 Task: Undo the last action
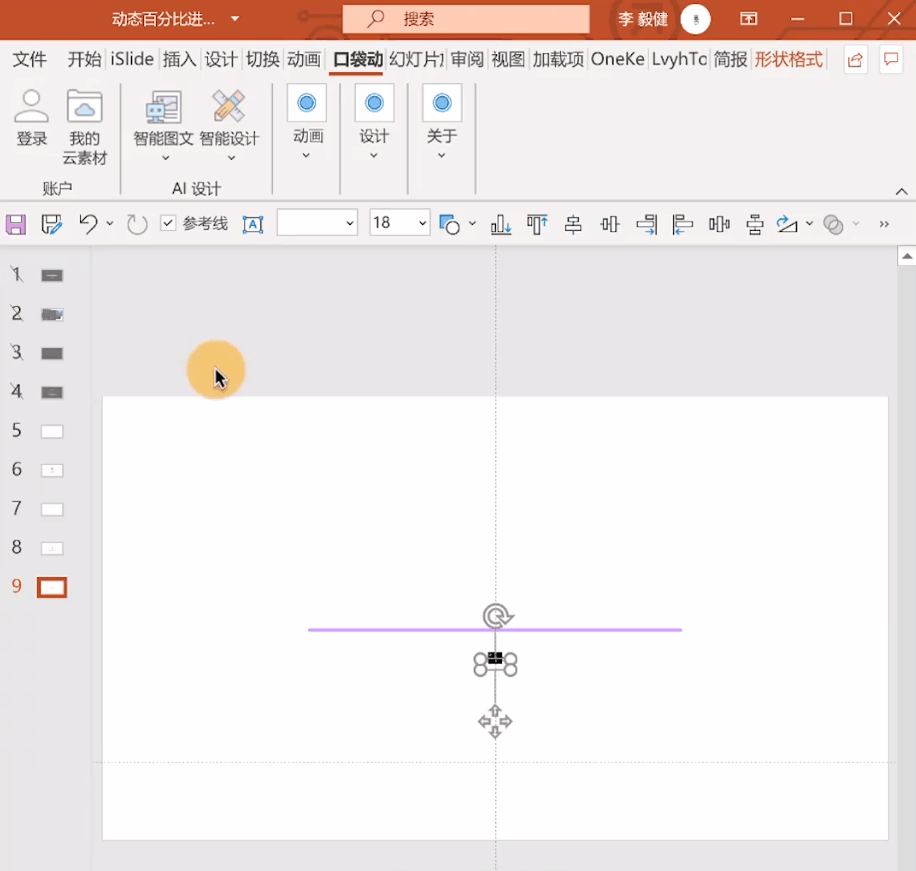(x=89, y=224)
